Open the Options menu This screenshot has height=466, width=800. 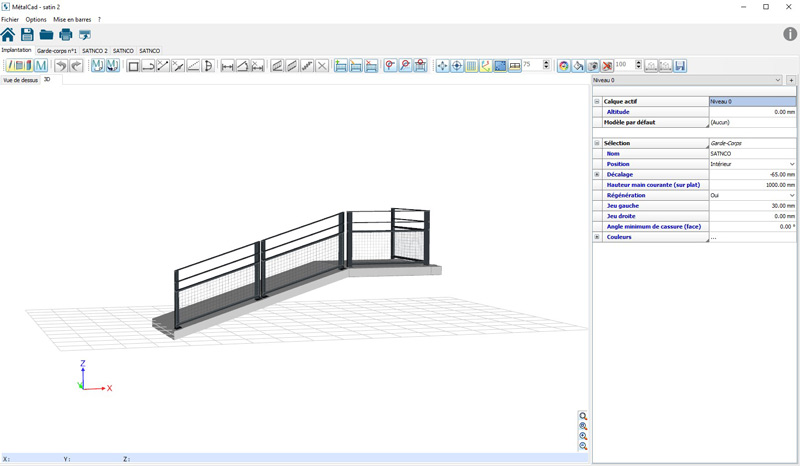(x=36, y=19)
